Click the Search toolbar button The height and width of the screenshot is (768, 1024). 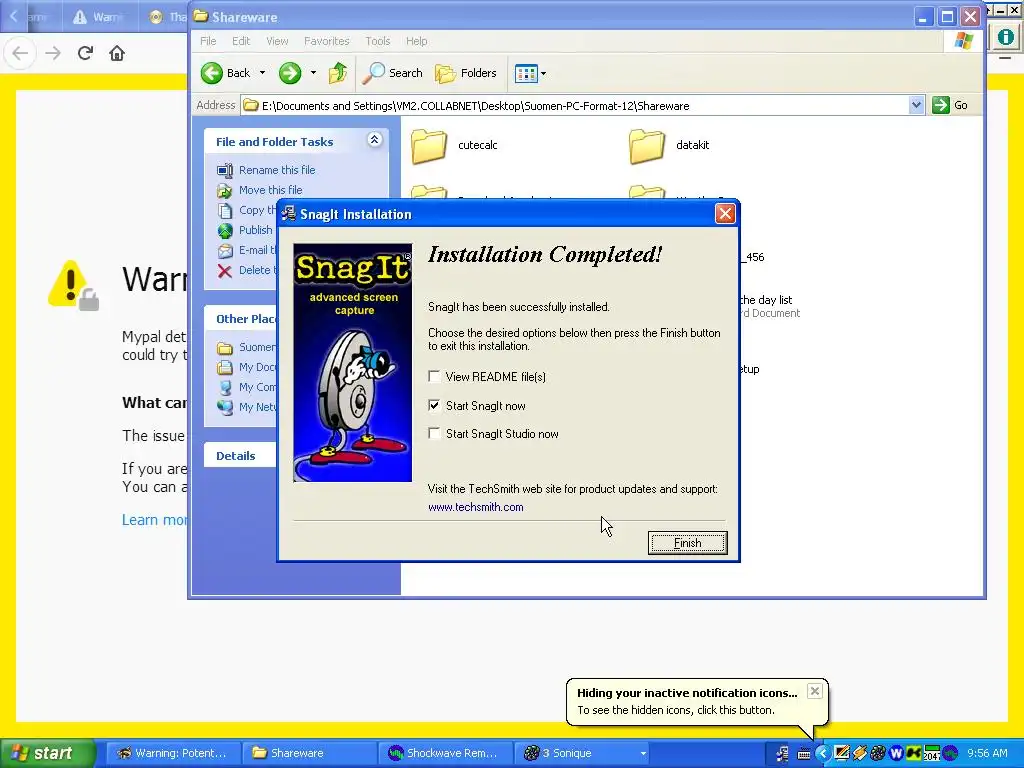coord(392,73)
